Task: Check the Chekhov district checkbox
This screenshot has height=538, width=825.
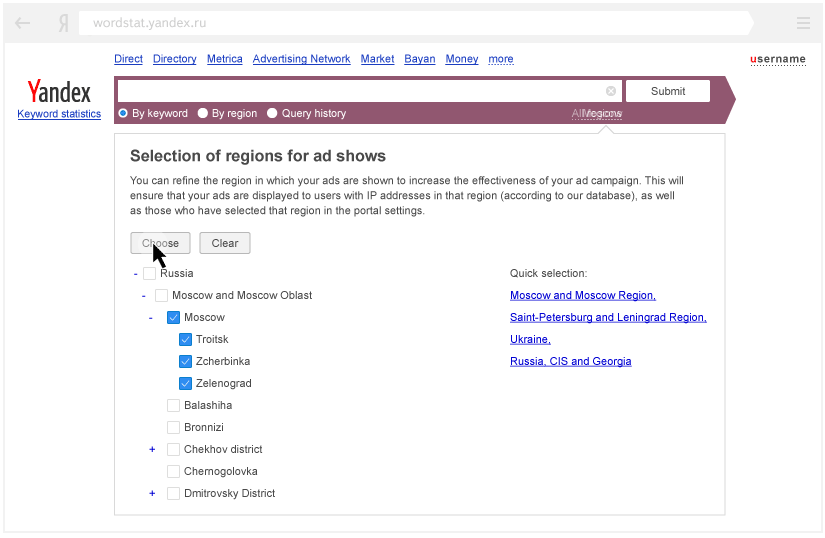Action: pos(174,450)
